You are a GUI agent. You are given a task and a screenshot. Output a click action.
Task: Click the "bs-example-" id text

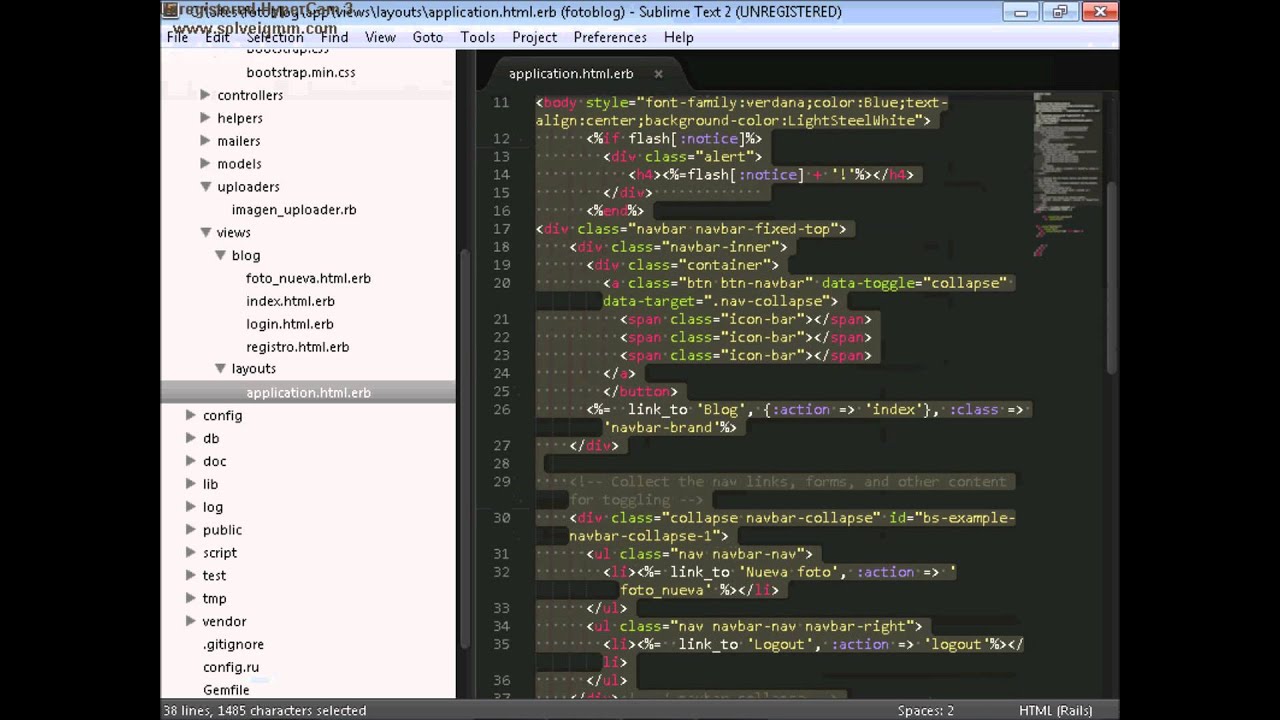pos(969,518)
